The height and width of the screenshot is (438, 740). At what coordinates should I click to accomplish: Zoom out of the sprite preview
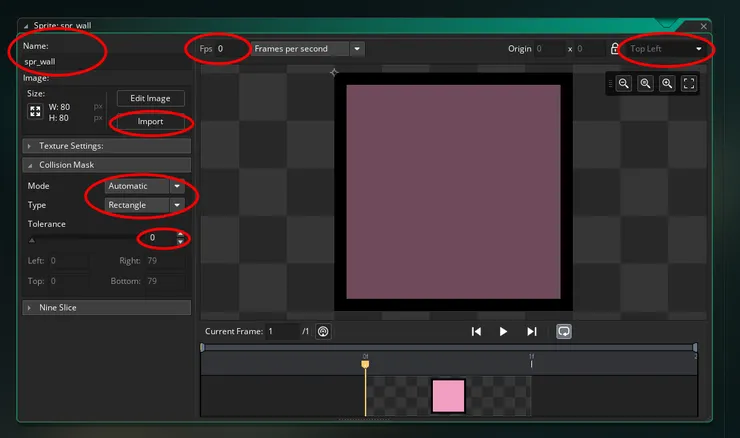pyautogui.click(x=623, y=84)
